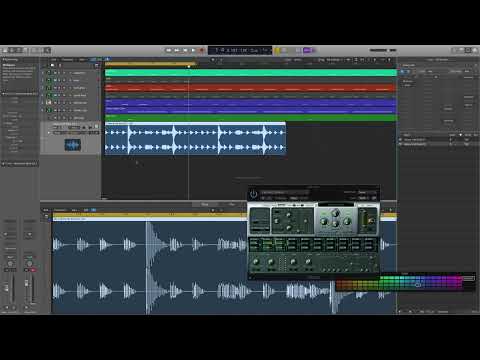Click the Quick Help button in the control bar
This screenshot has width=480, height=360.
coord(19,50)
